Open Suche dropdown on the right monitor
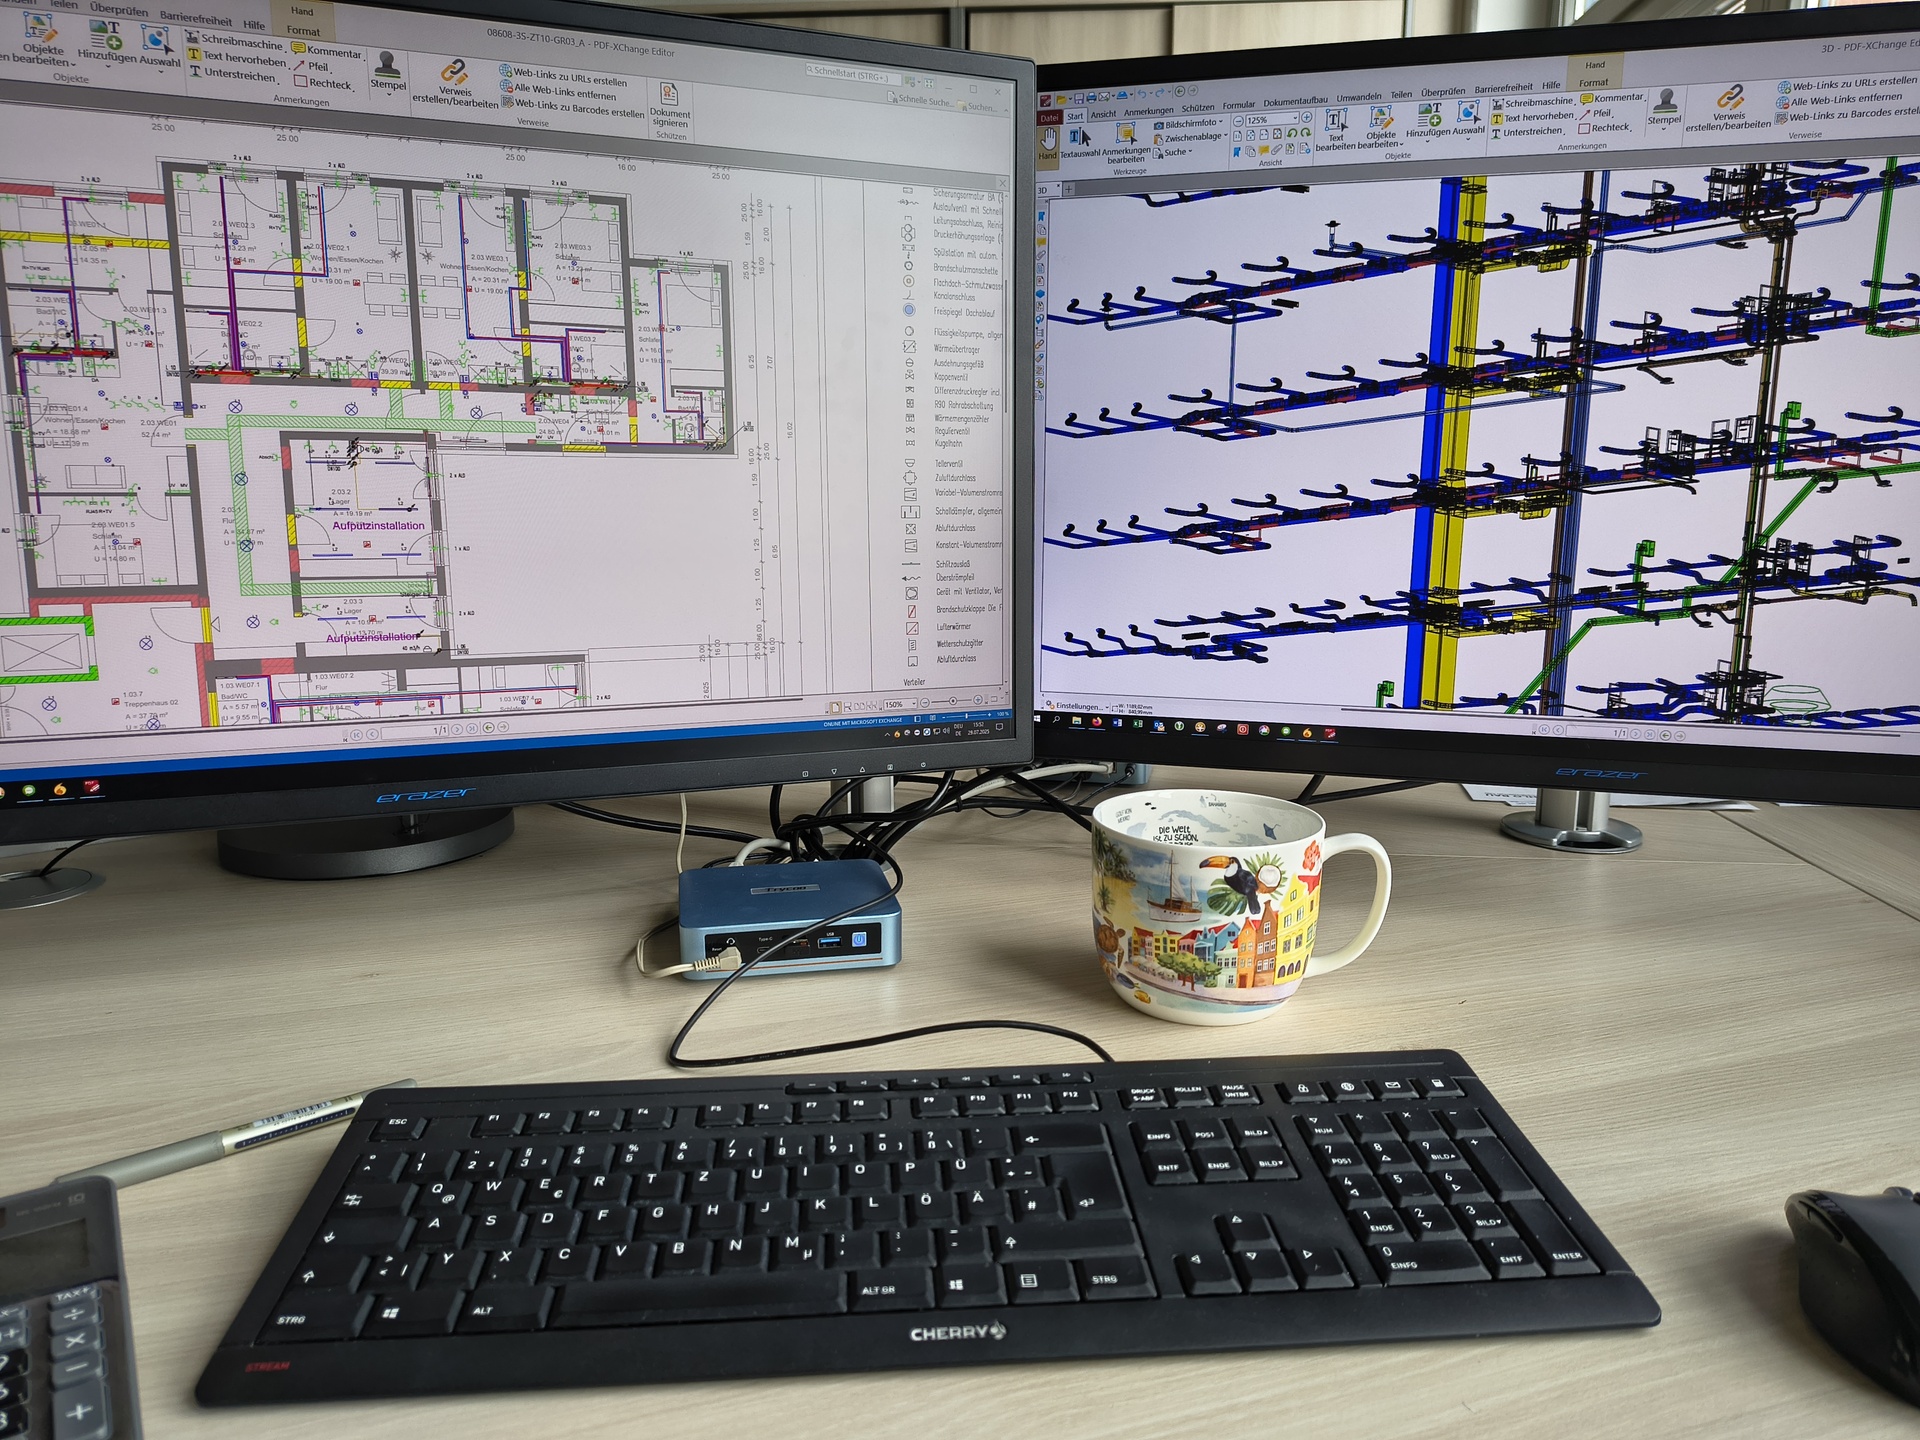Image resolution: width=1920 pixels, height=1440 pixels. [x=1173, y=153]
